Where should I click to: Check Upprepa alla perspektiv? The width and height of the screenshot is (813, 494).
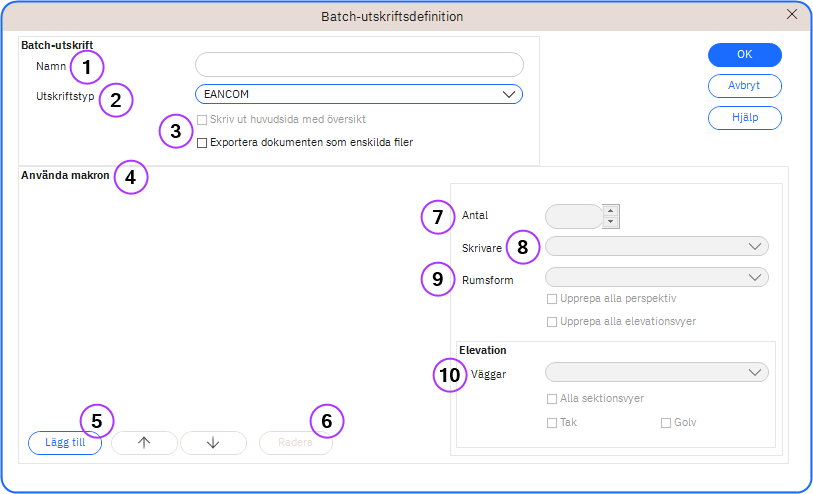(x=552, y=299)
